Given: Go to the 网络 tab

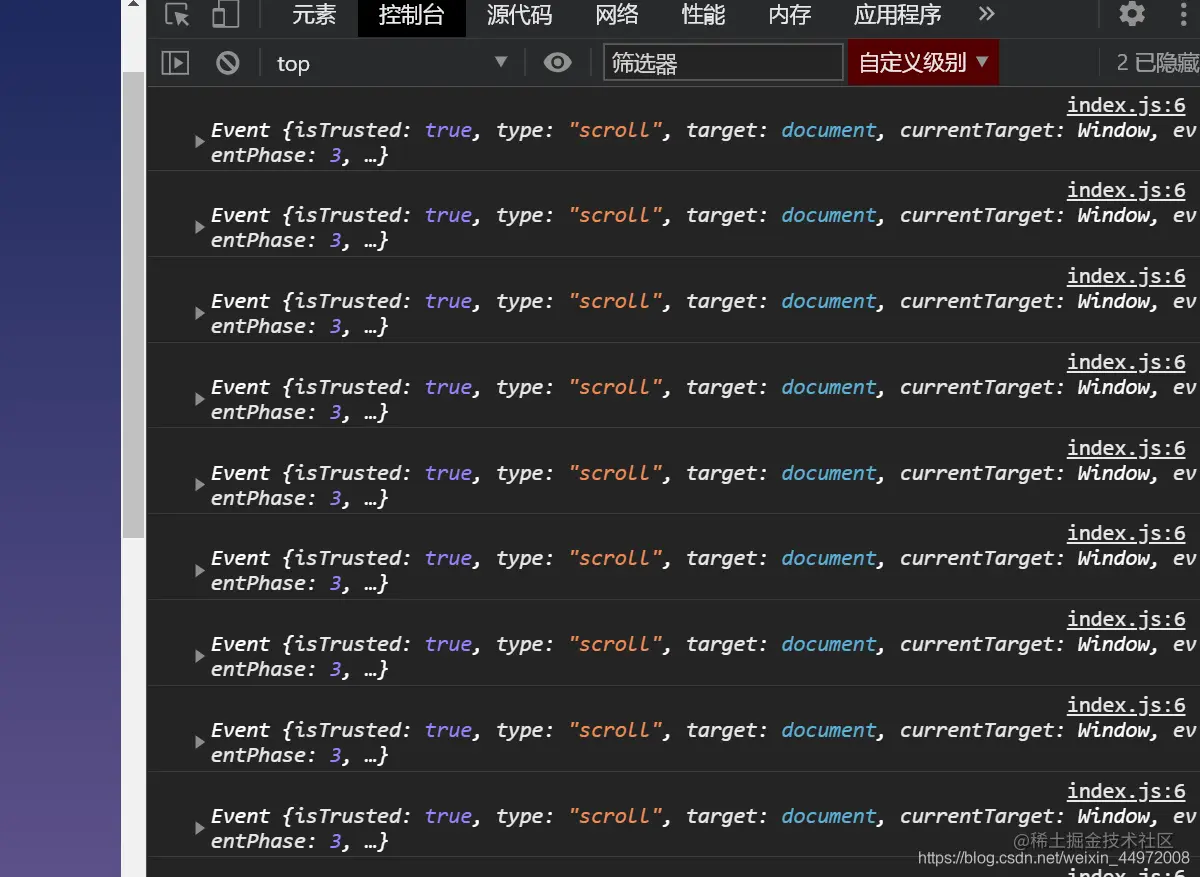Looking at the screenshot, I should tap(617, 15).
